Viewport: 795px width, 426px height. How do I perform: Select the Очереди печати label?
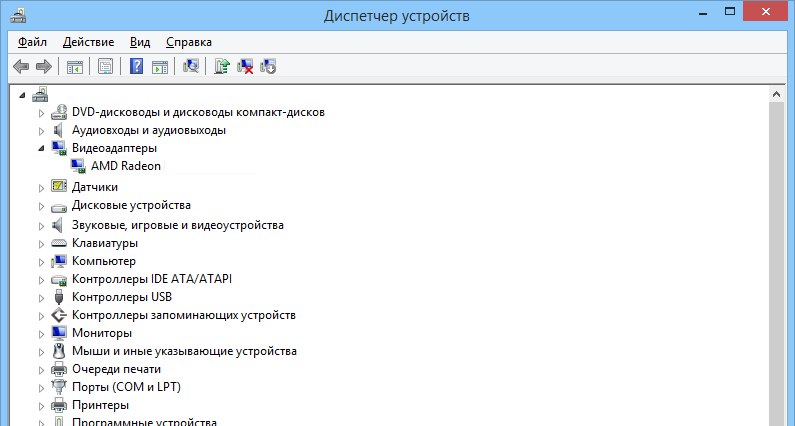[x=116, y=369]
